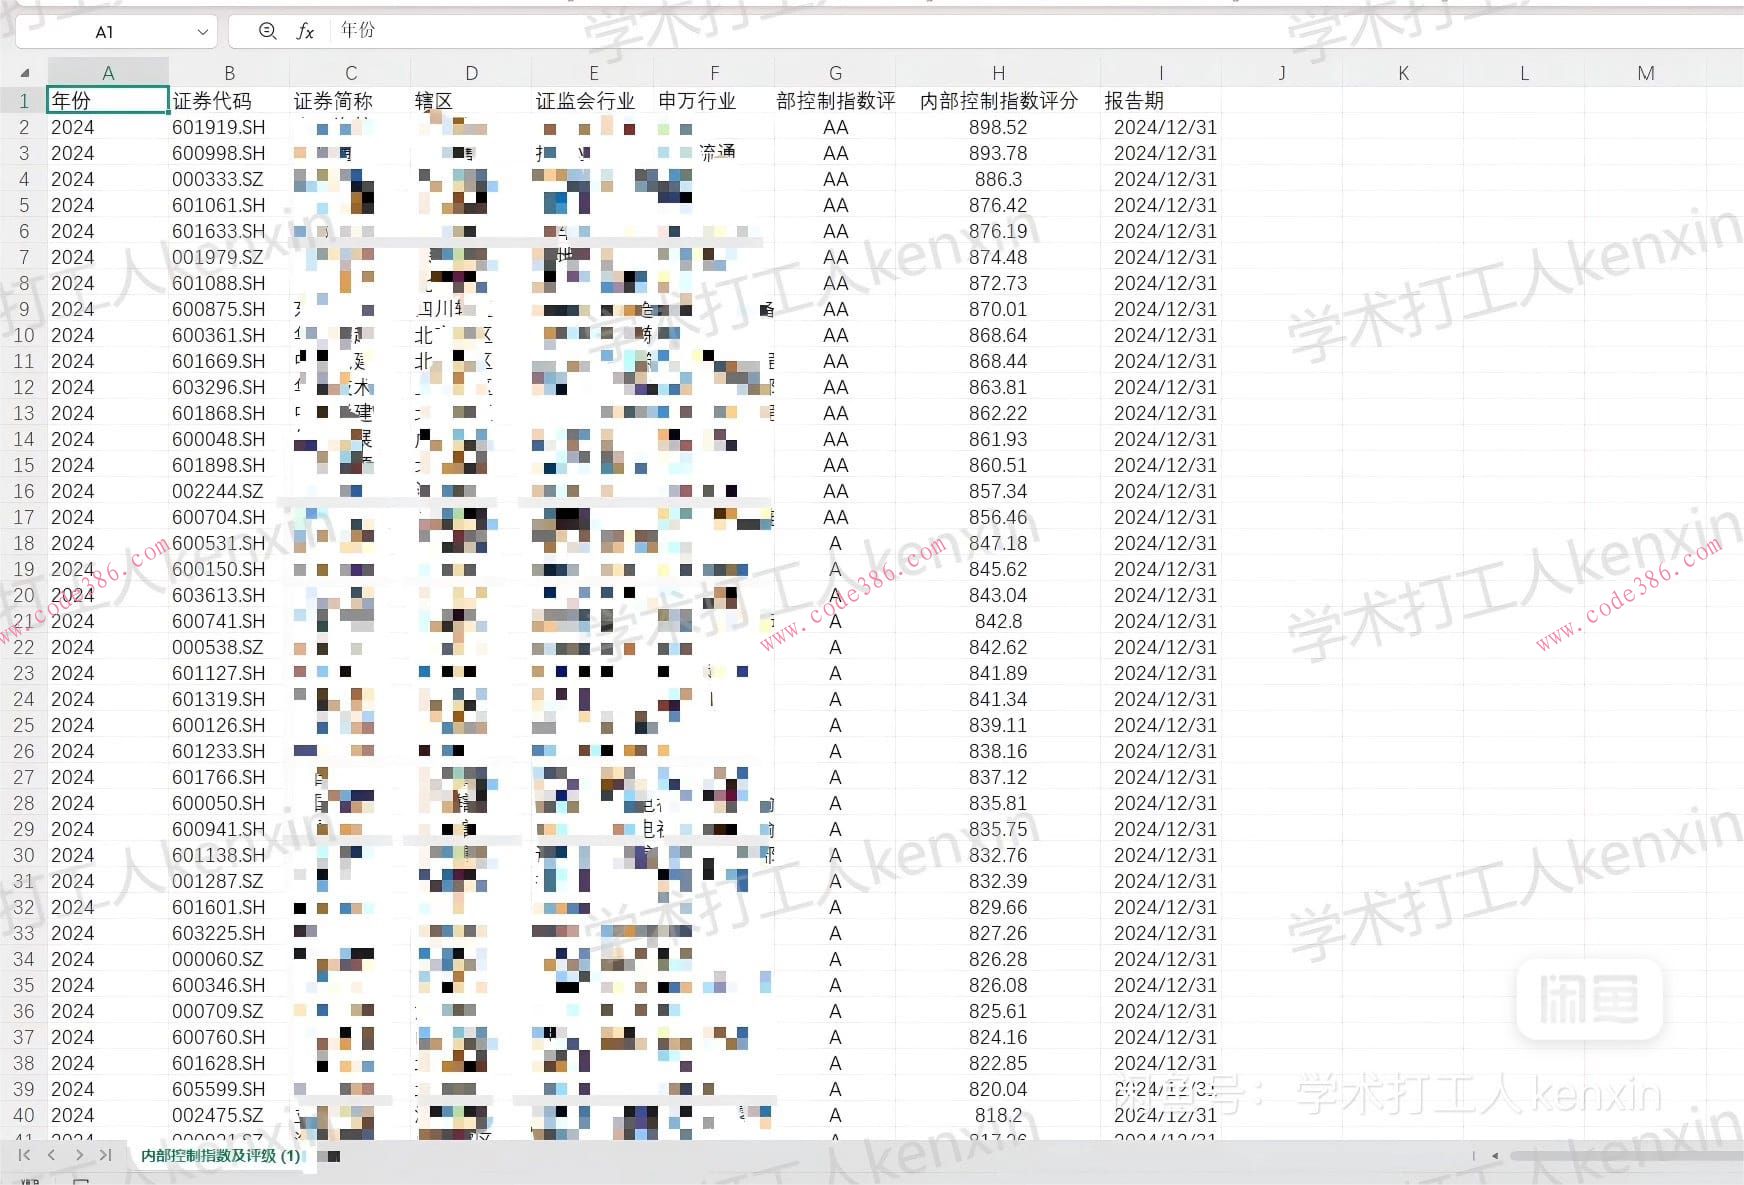Screen dimensions: 1744x1185
Task: Select column C header
Action: pyautogui.click(x=350, y=73)
